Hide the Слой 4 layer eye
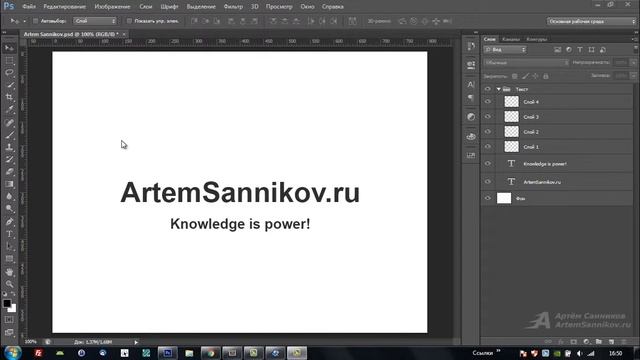This screenshot has width=640, height=360. [x=488, y=102]
